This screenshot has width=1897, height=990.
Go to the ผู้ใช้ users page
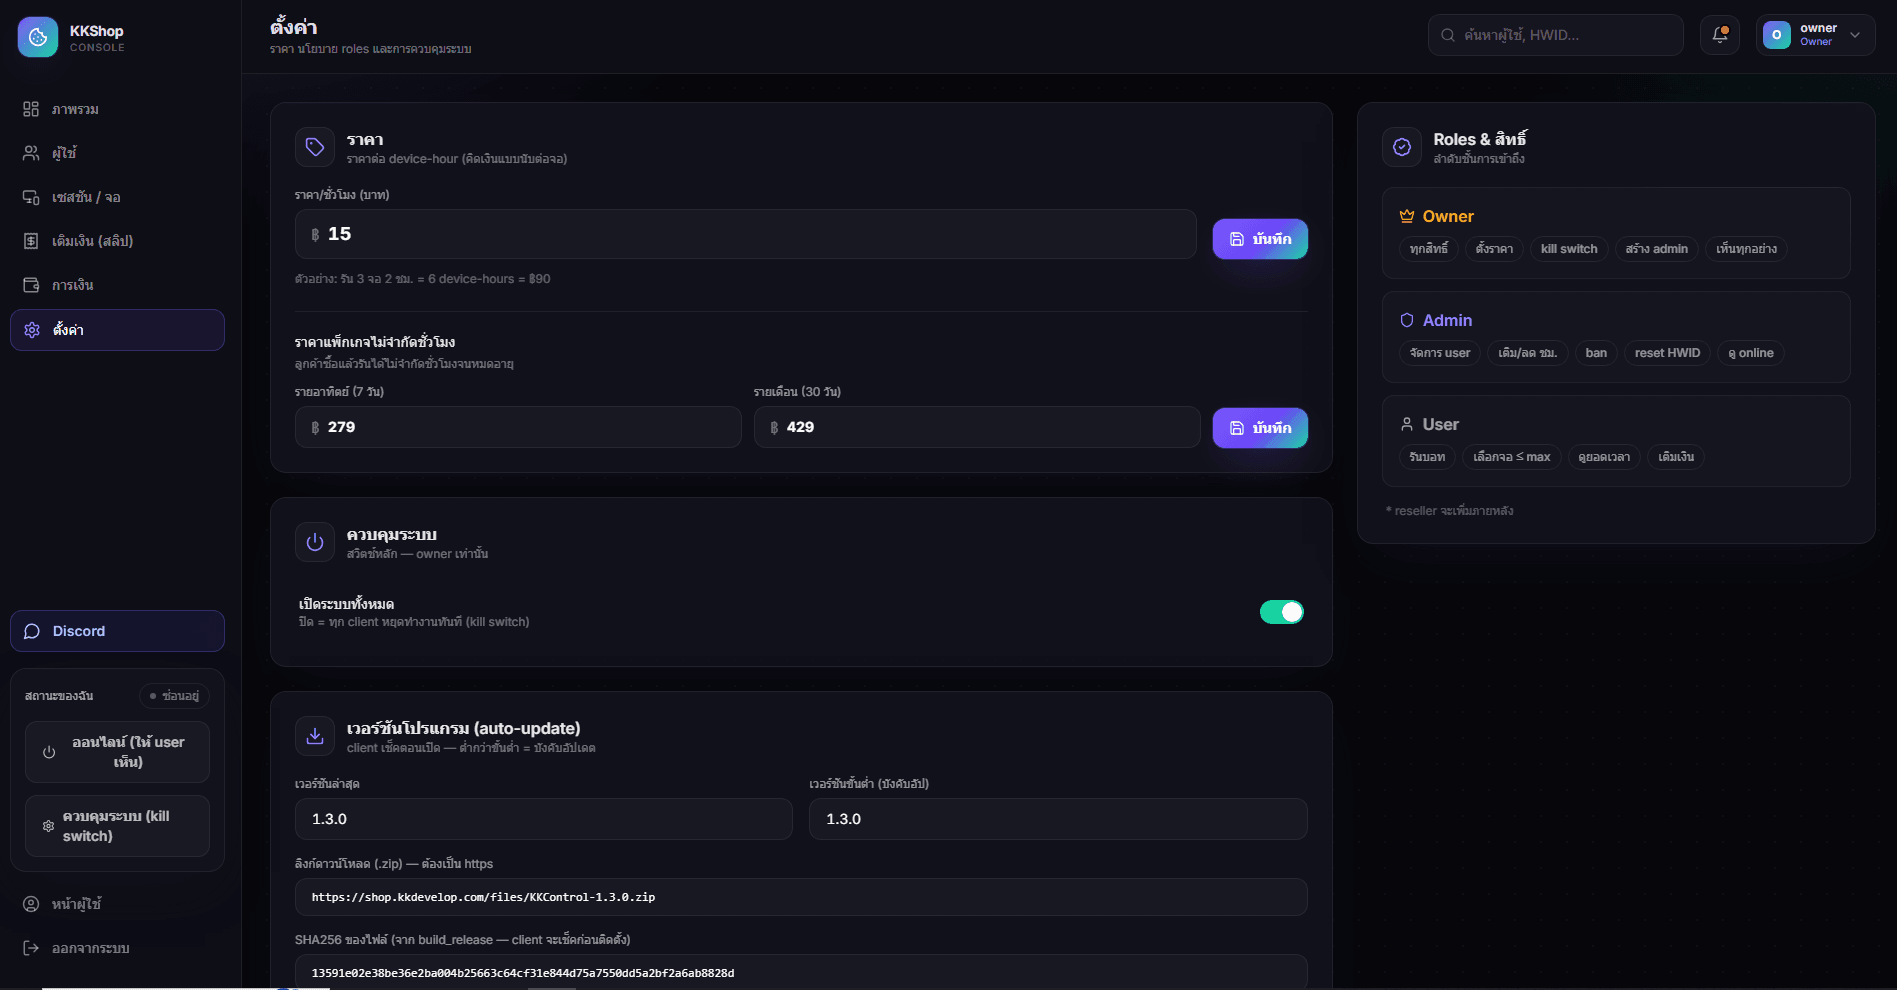pyautogui.click(x=117, y=153)
